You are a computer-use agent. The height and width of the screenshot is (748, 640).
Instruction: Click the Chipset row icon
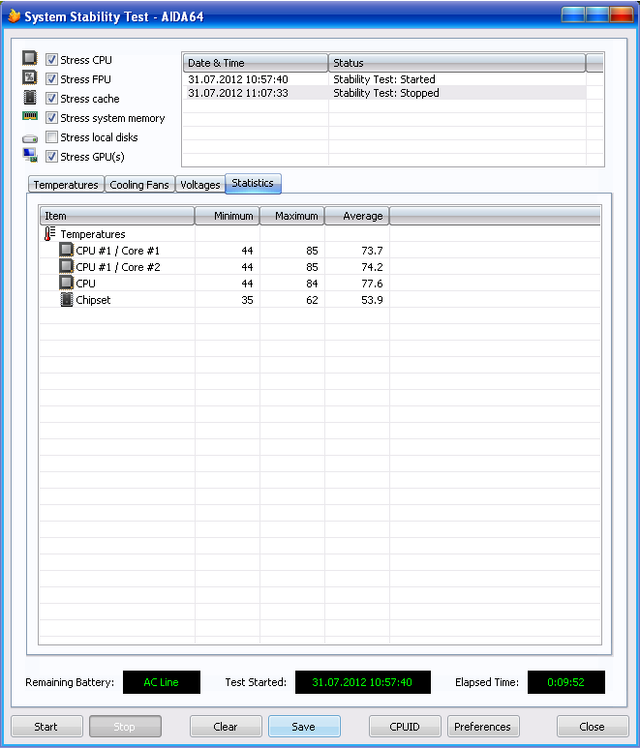(x=67, y=300)
